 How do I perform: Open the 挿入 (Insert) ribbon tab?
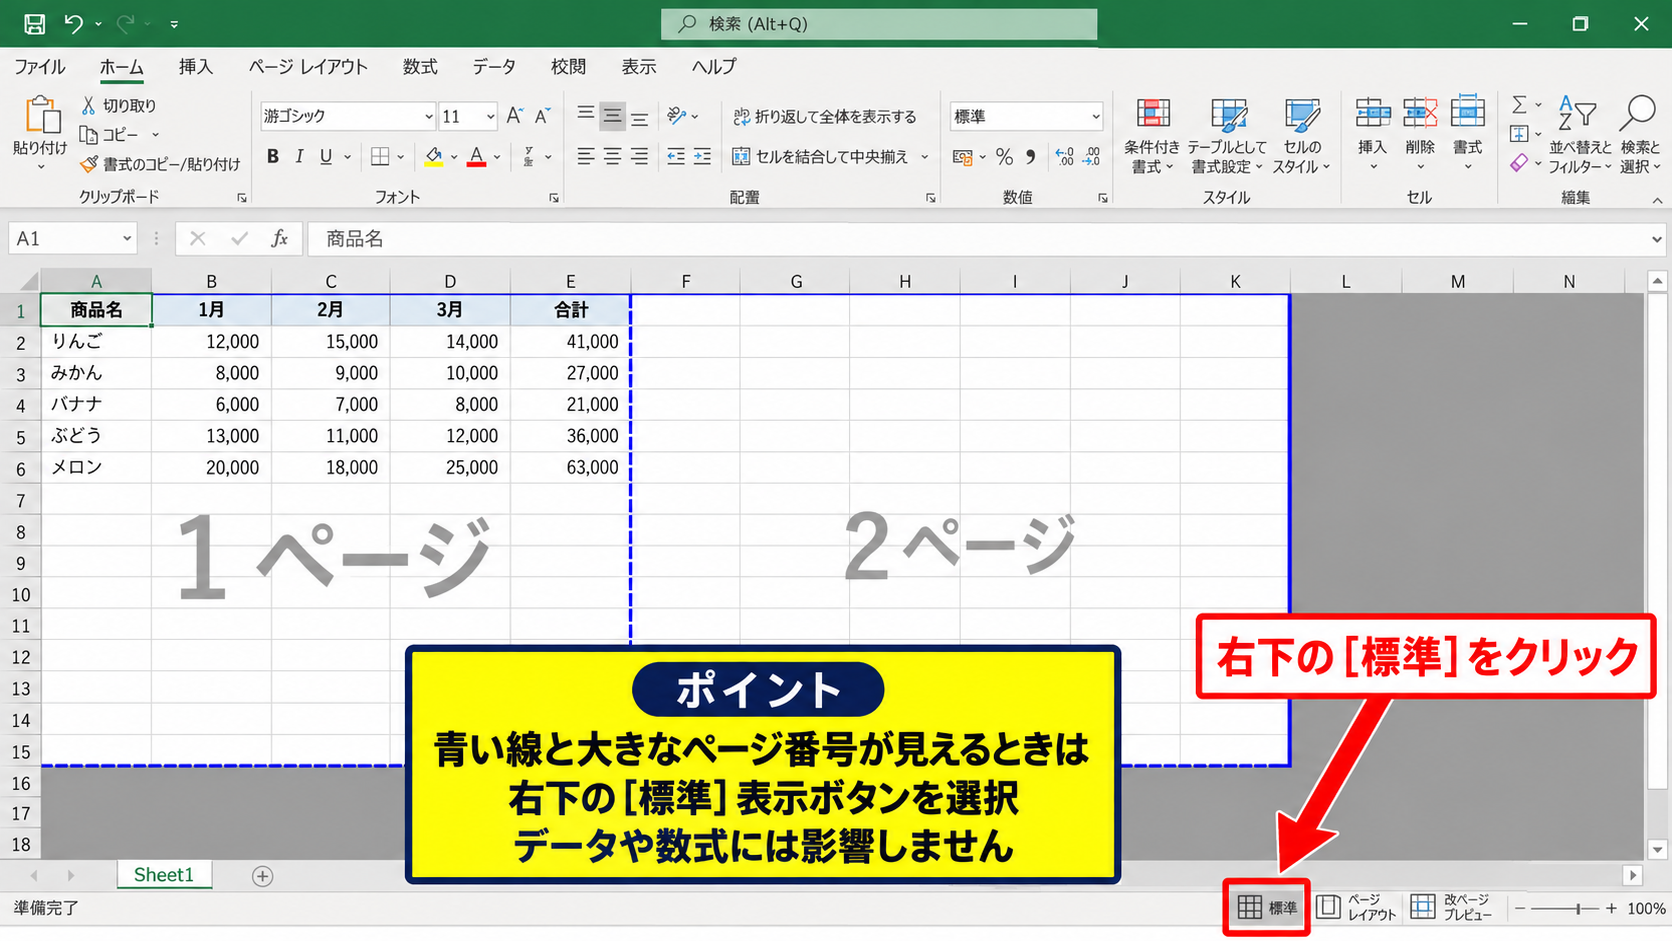click(x=196, y=67)
